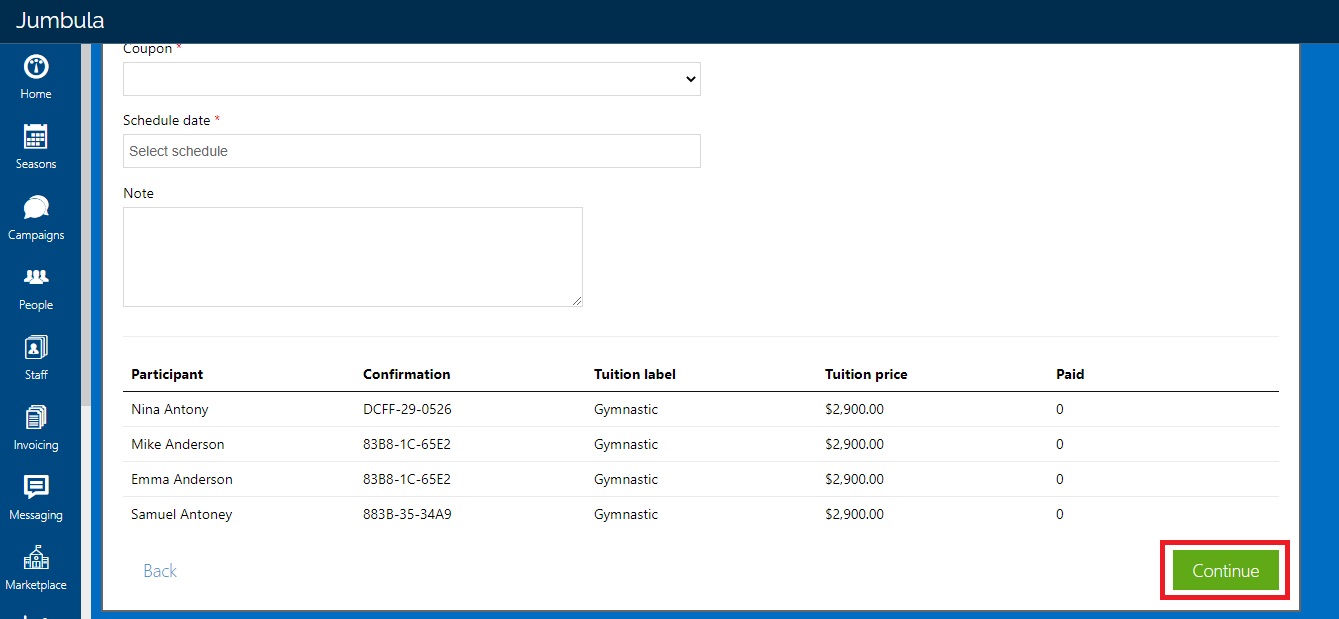The width and height of the screenshot is (1339, 619).
Task: Select the Confirmation column header
Action: click(407, 374)
